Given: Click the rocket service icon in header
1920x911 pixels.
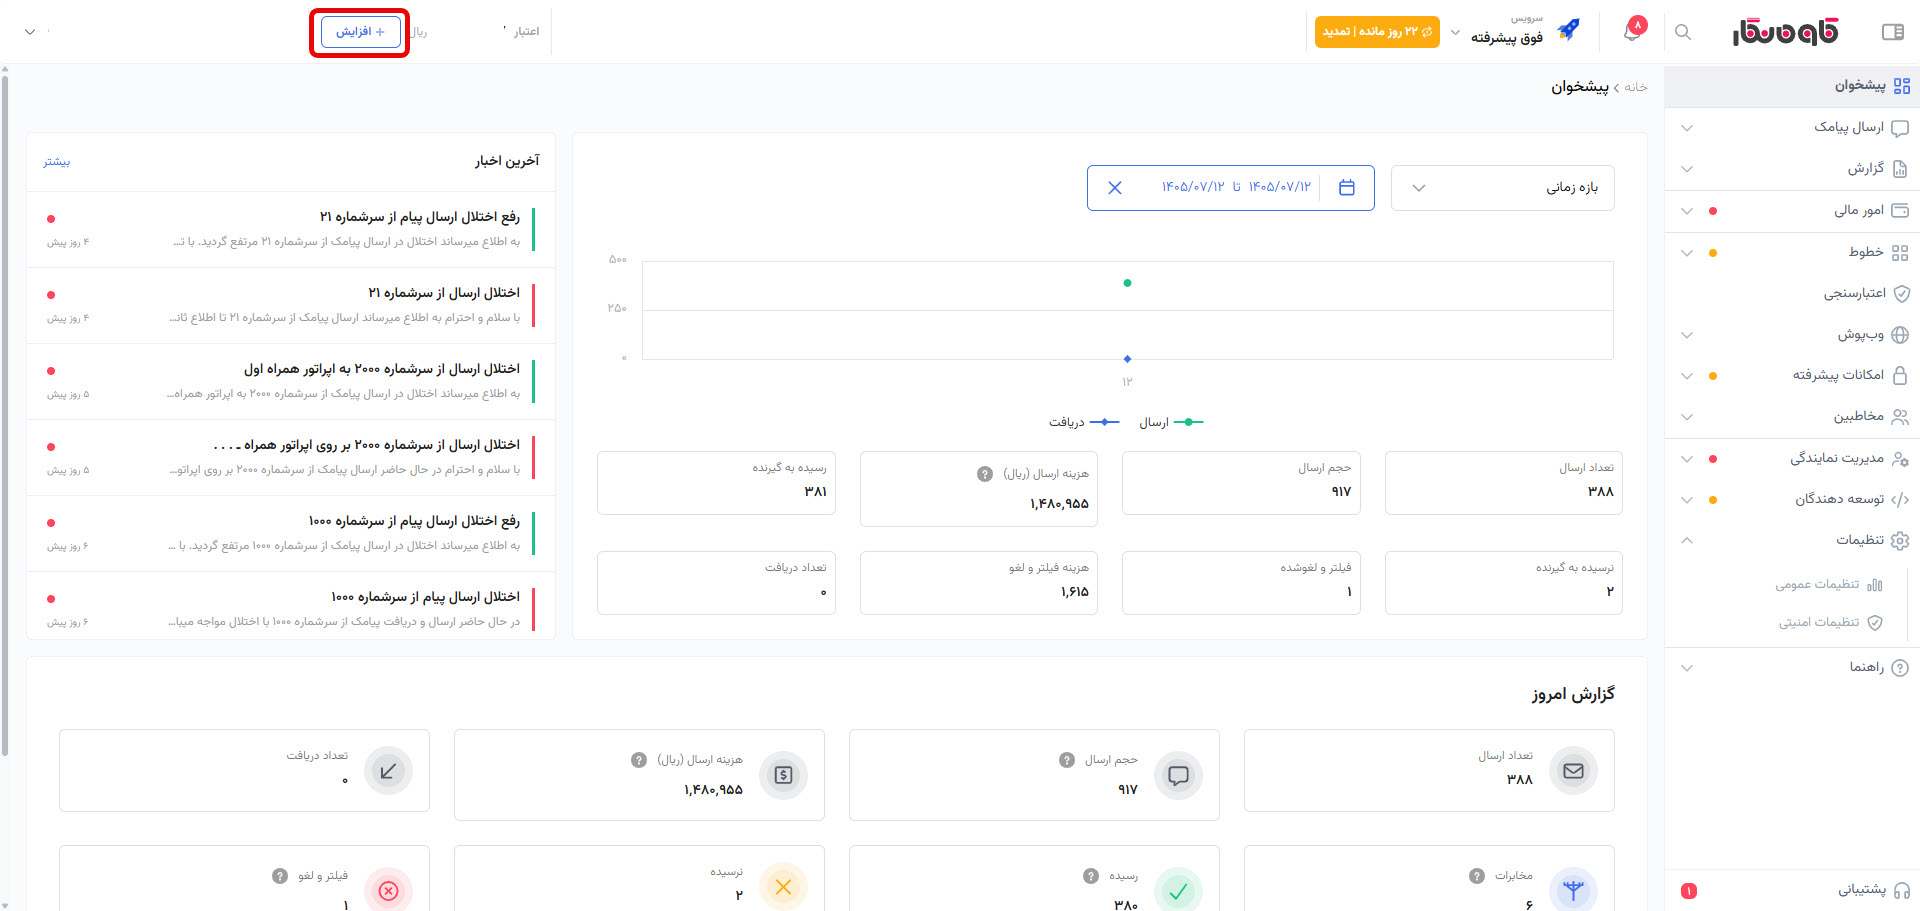Looking at the screenshot, I should (1568, 31).
